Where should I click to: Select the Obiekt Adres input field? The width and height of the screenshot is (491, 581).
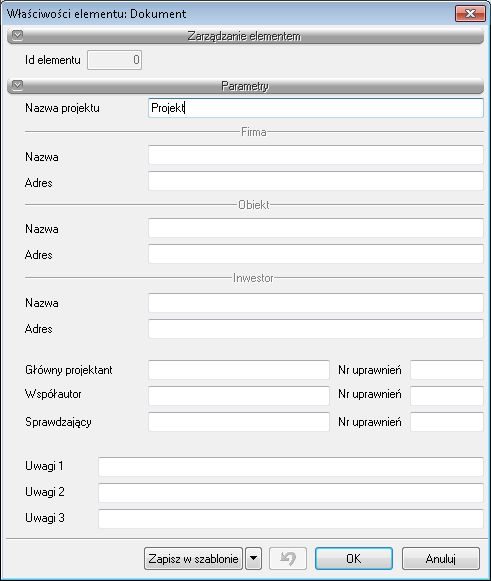[x=316, y=254]
